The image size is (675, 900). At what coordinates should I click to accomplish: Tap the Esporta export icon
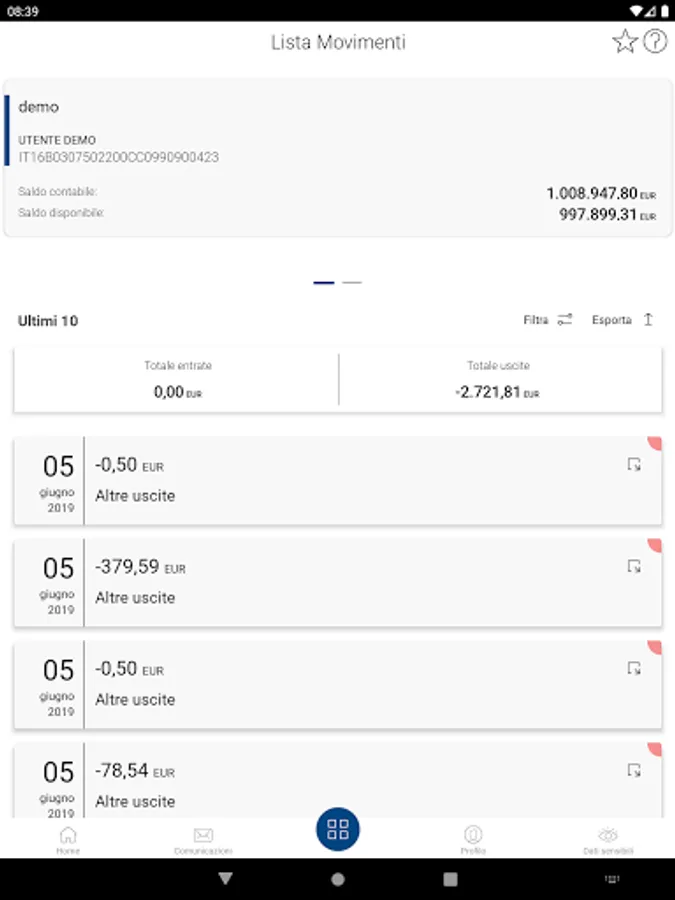(x=648, y=320)
